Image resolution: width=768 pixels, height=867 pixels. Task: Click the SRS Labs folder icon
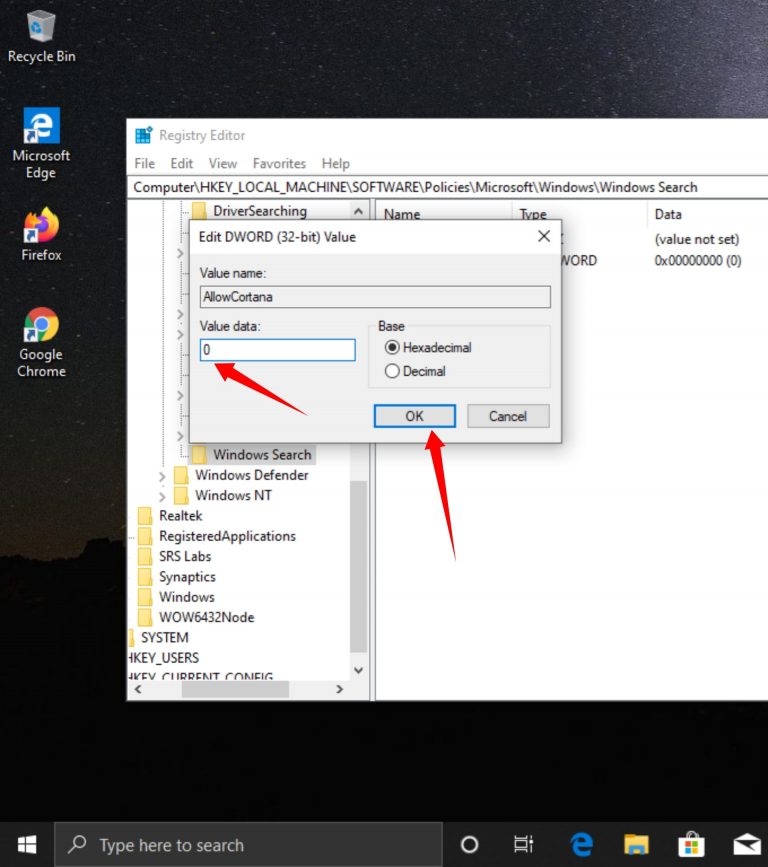(145, 556)
